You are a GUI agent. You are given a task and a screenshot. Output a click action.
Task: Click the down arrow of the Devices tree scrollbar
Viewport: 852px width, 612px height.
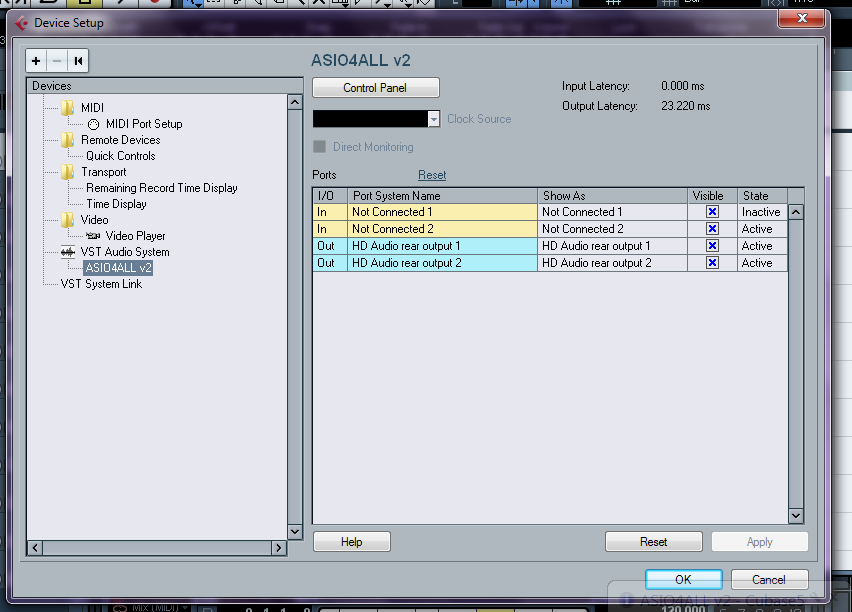click(295, 532)
